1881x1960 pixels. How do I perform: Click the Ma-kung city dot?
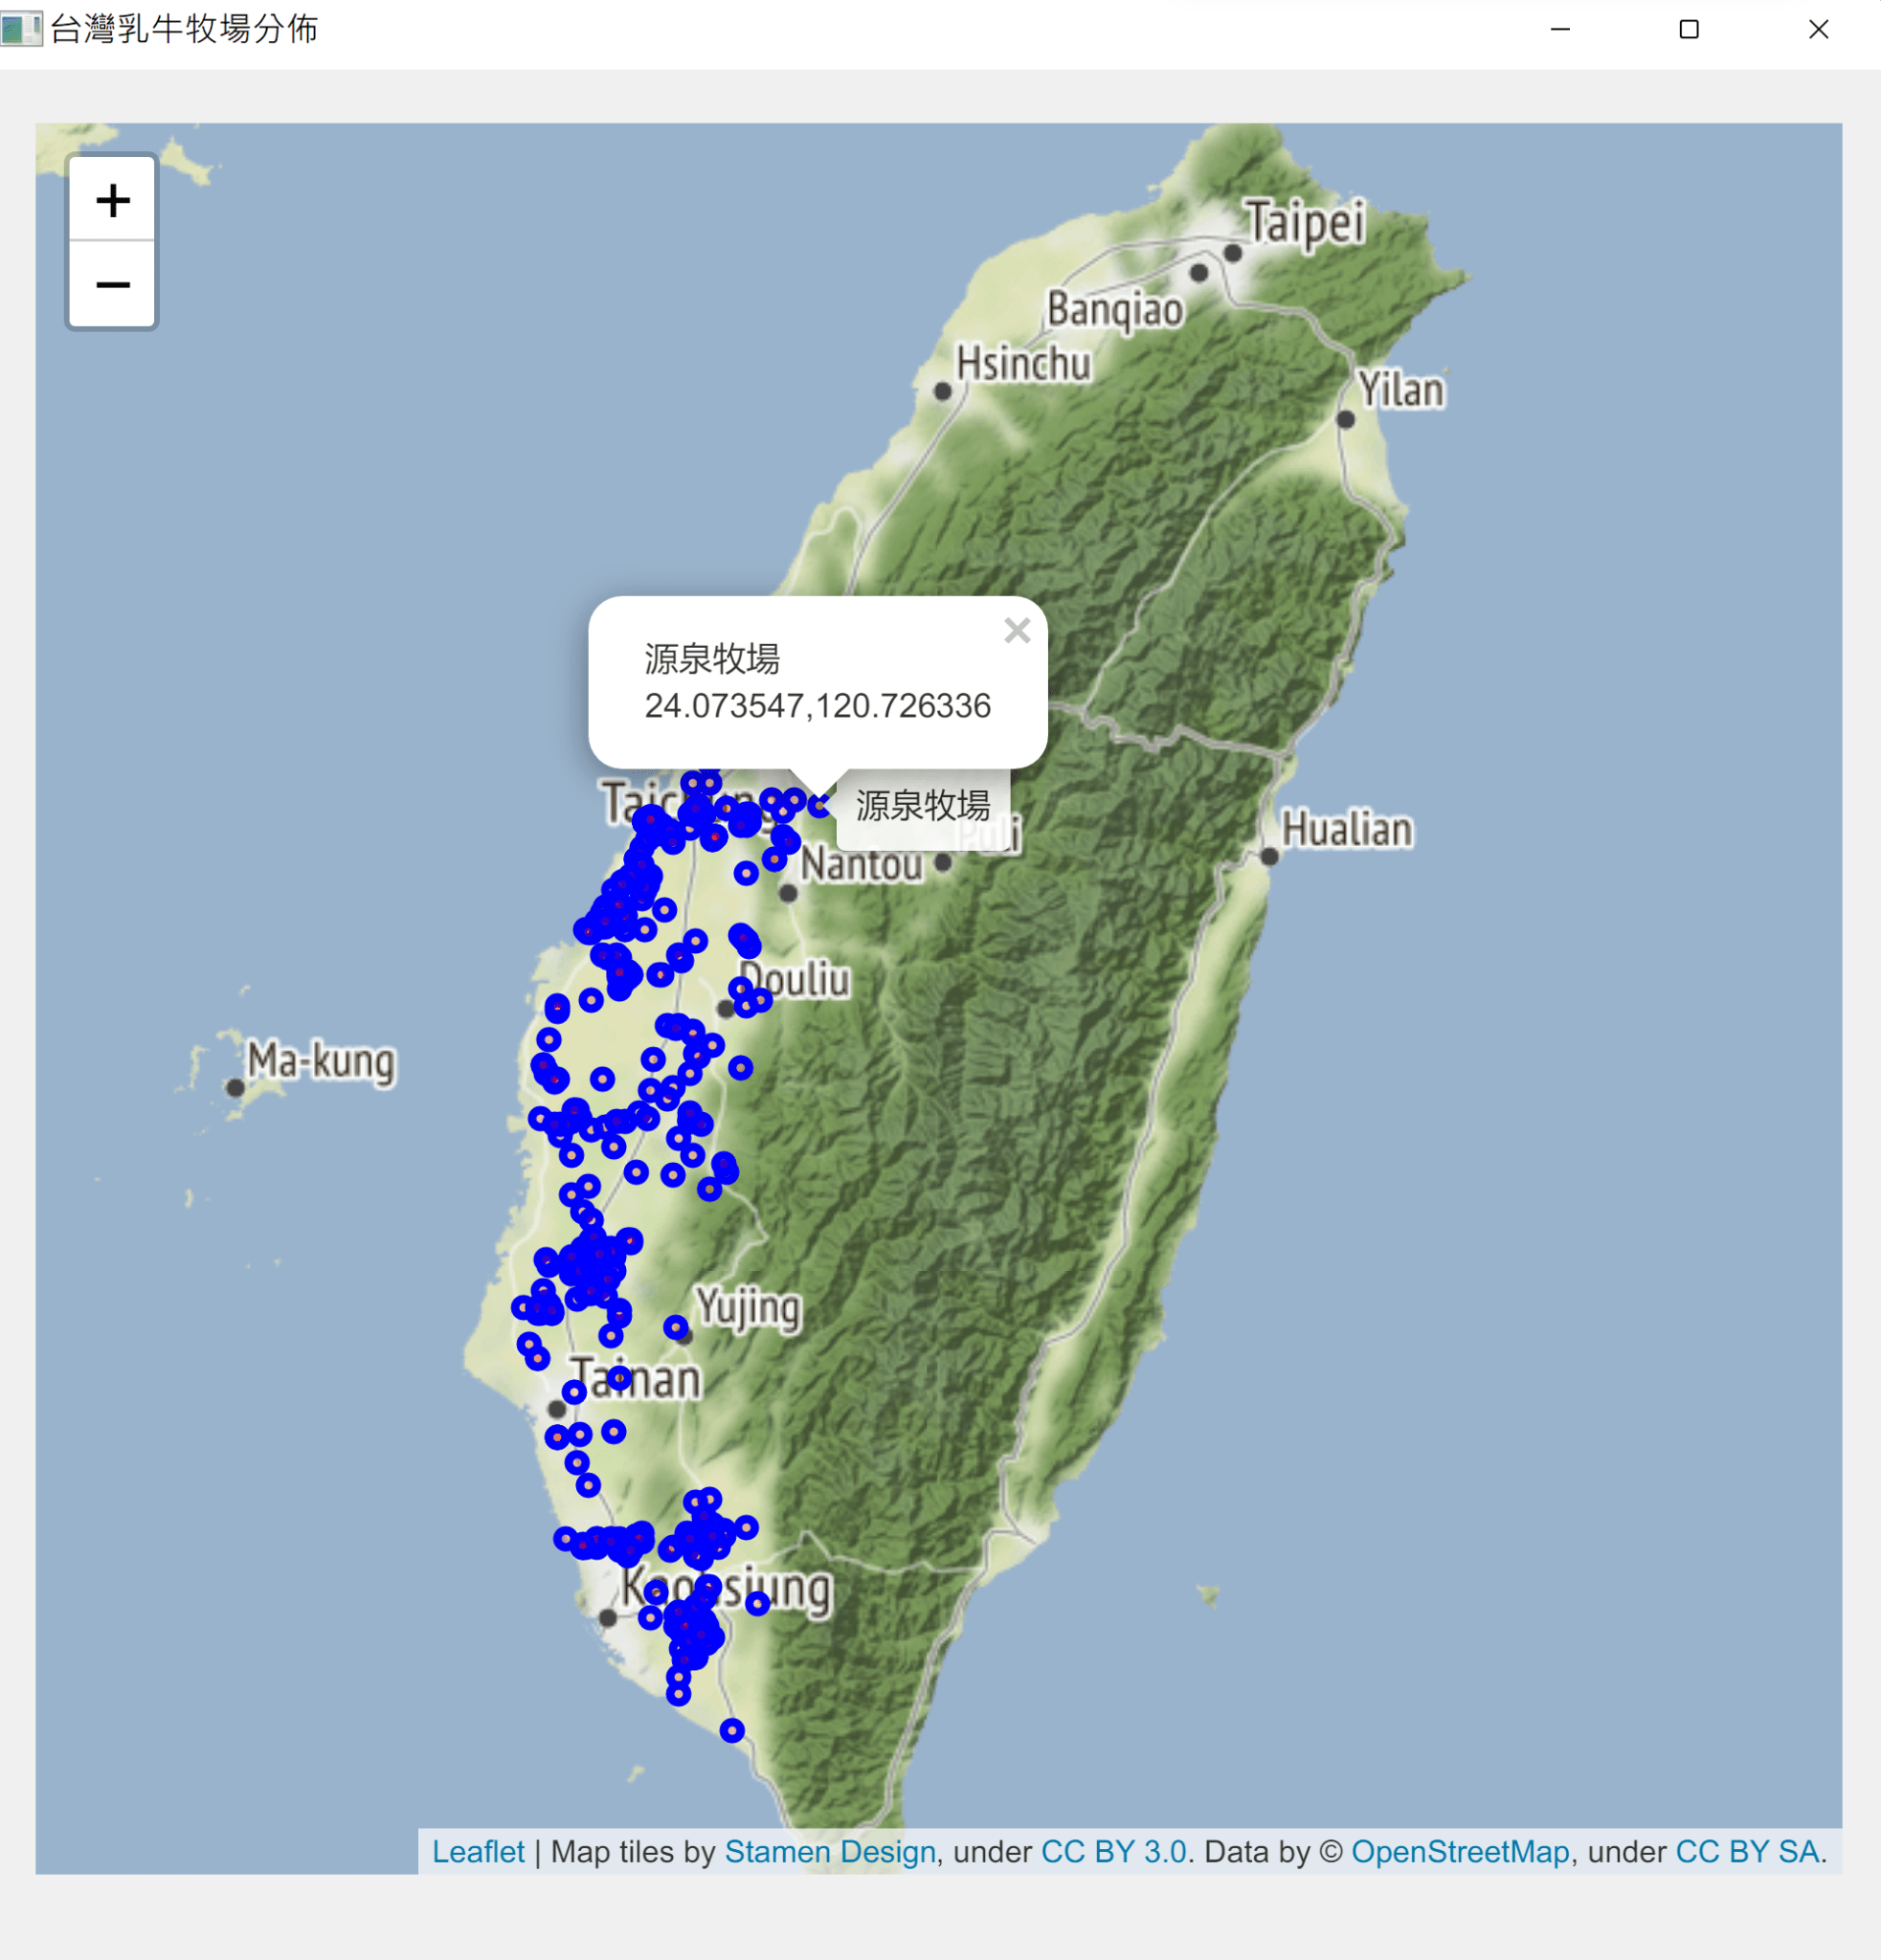236,1087
